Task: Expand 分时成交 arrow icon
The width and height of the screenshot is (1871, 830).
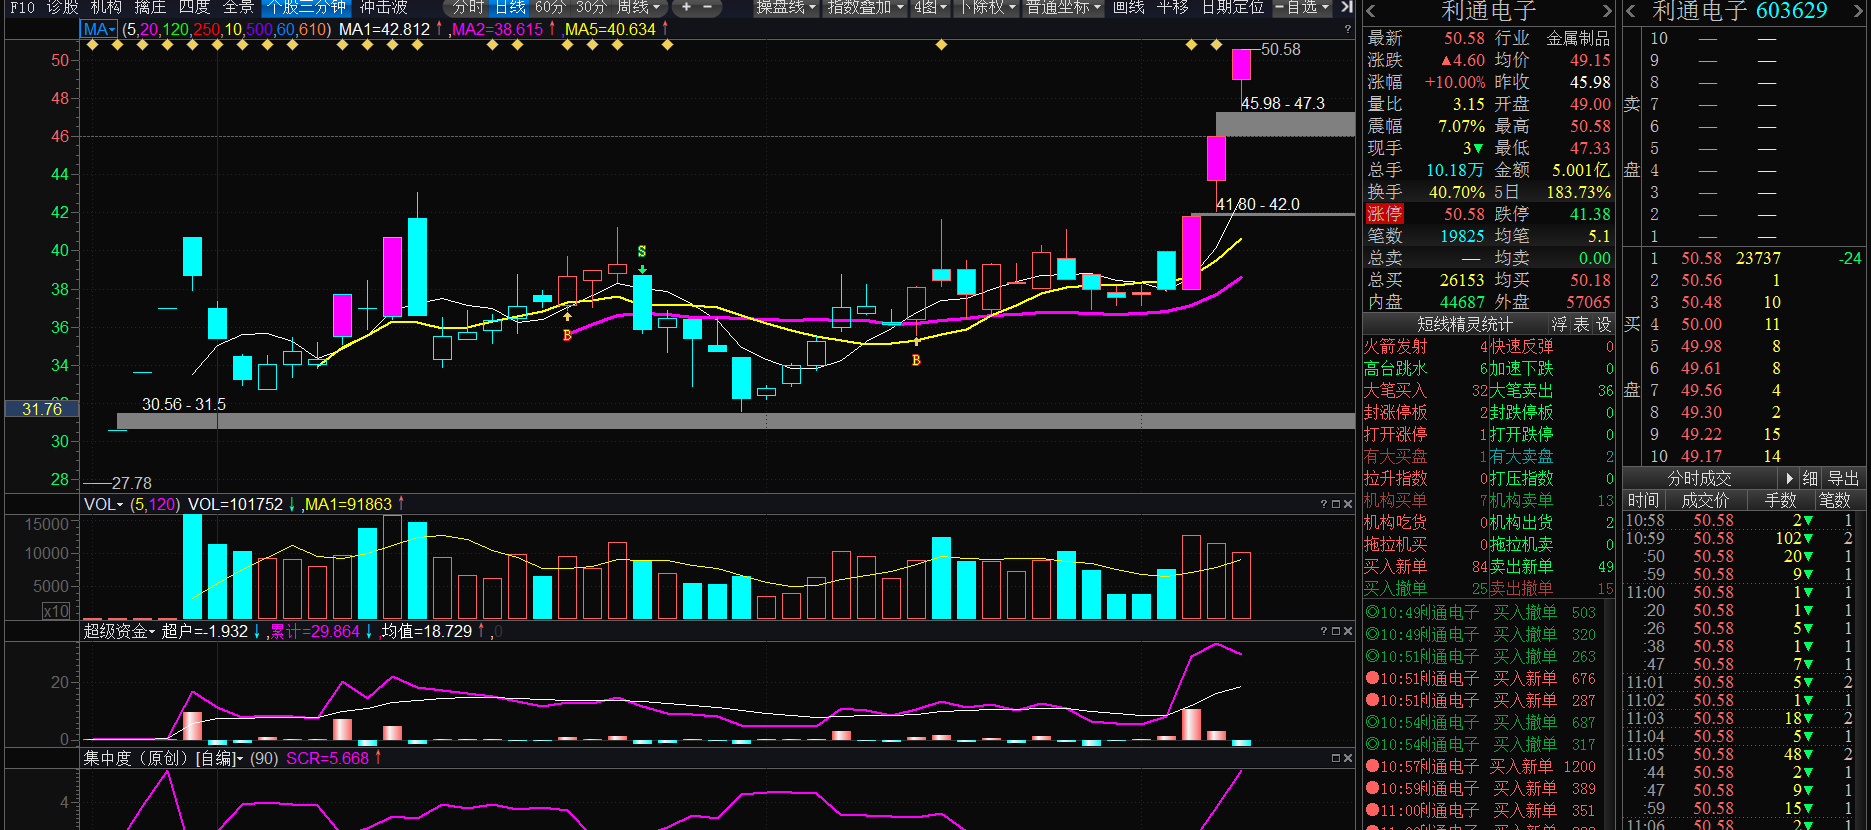Action: pos(1790,478)
